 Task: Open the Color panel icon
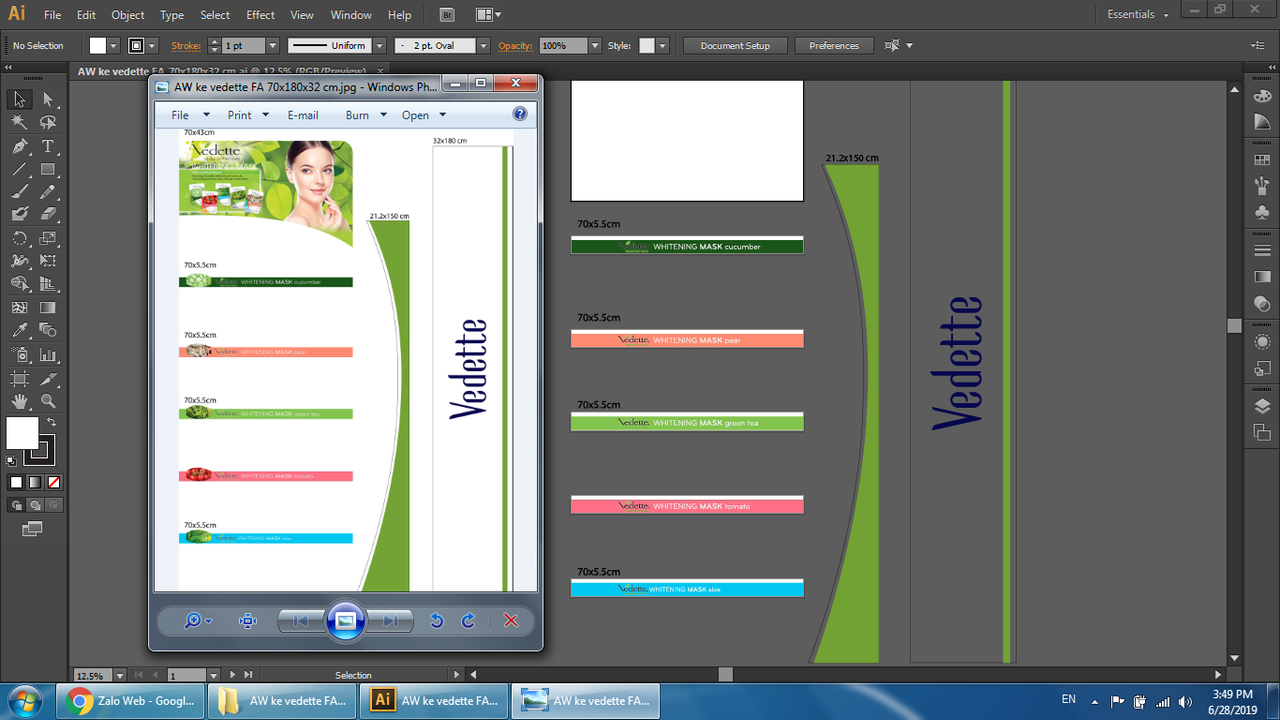(x=1262, y=94)
